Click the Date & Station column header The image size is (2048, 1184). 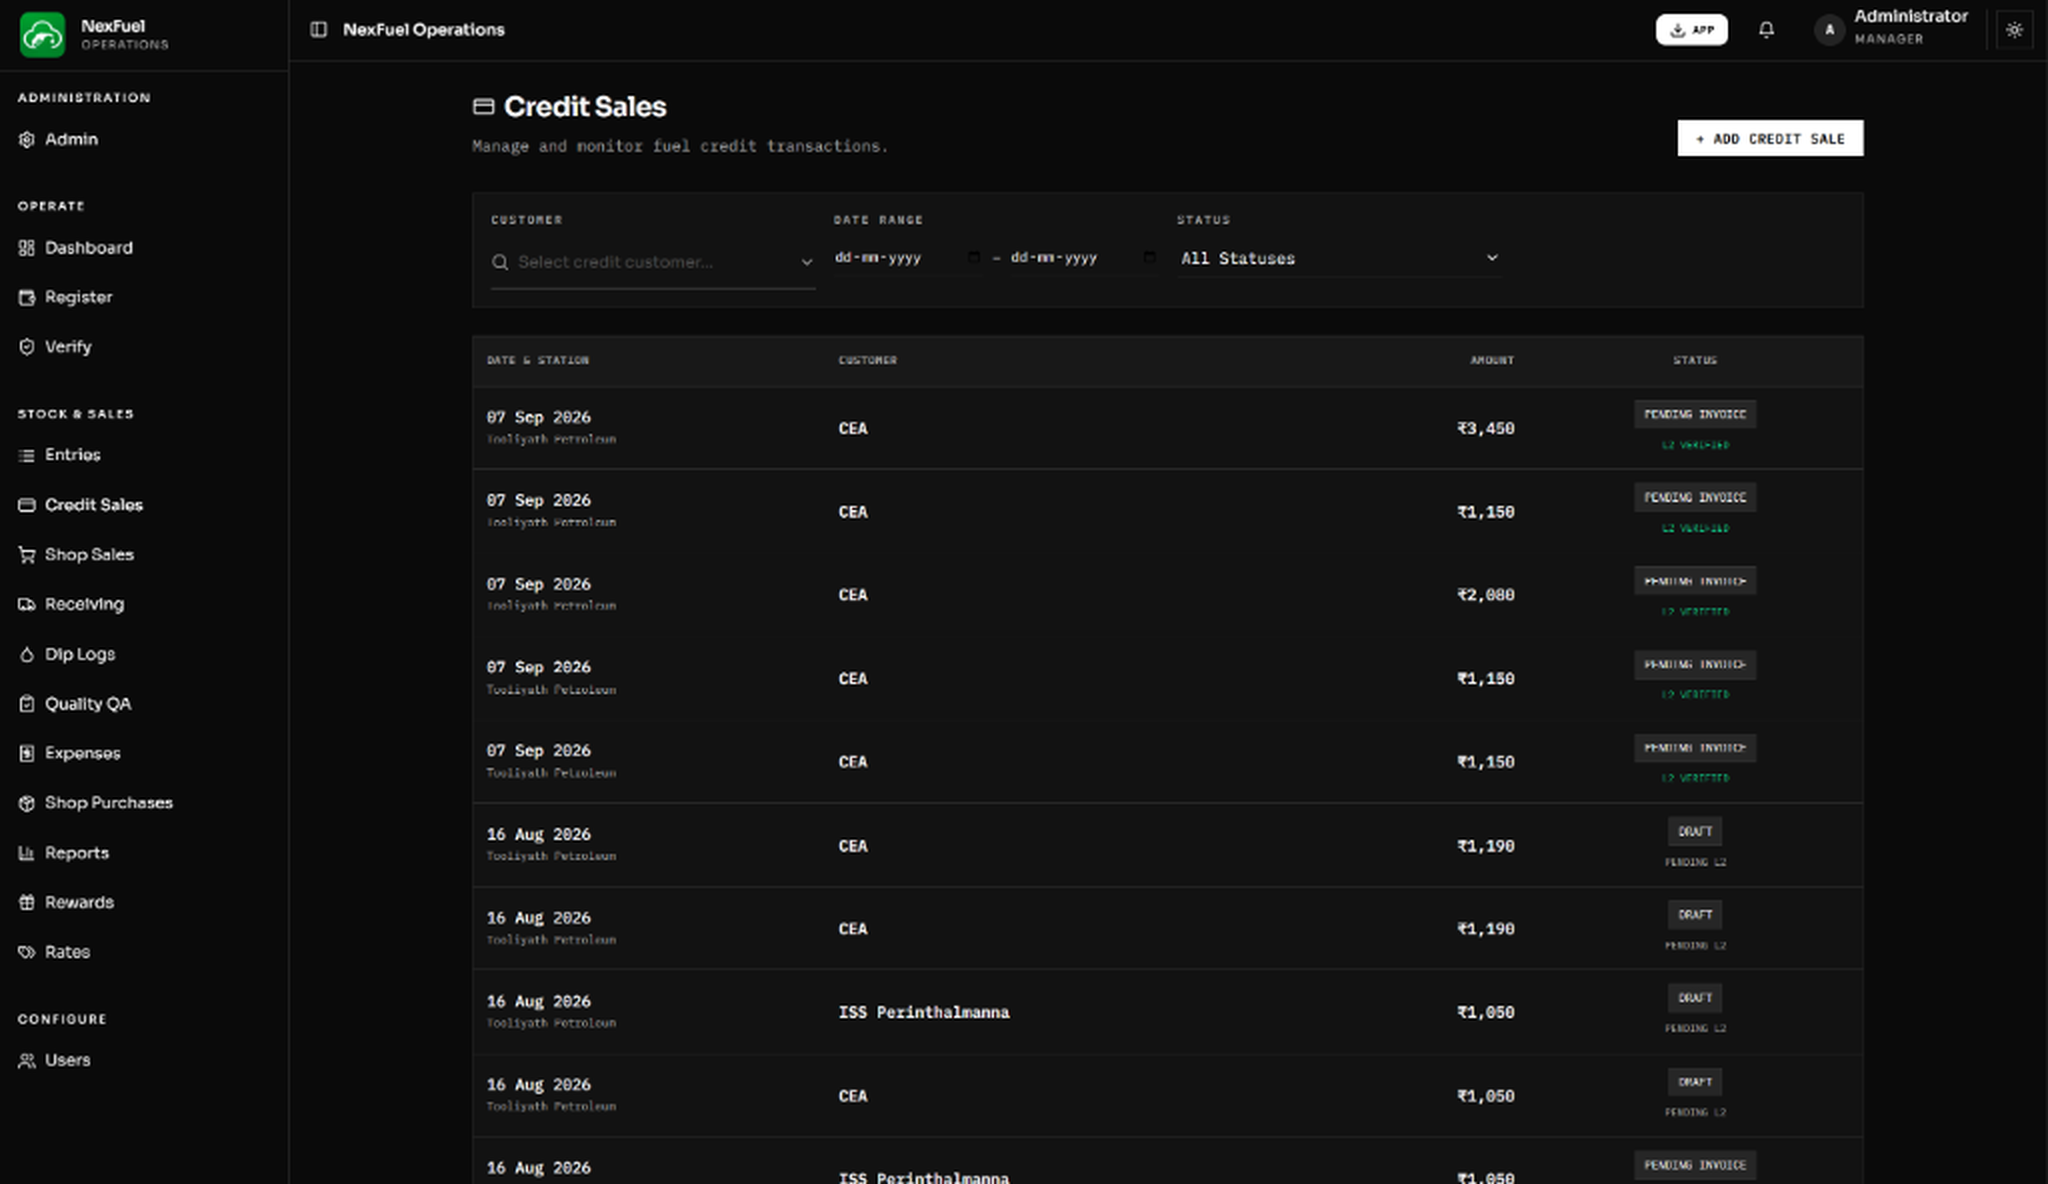[538, 360]
